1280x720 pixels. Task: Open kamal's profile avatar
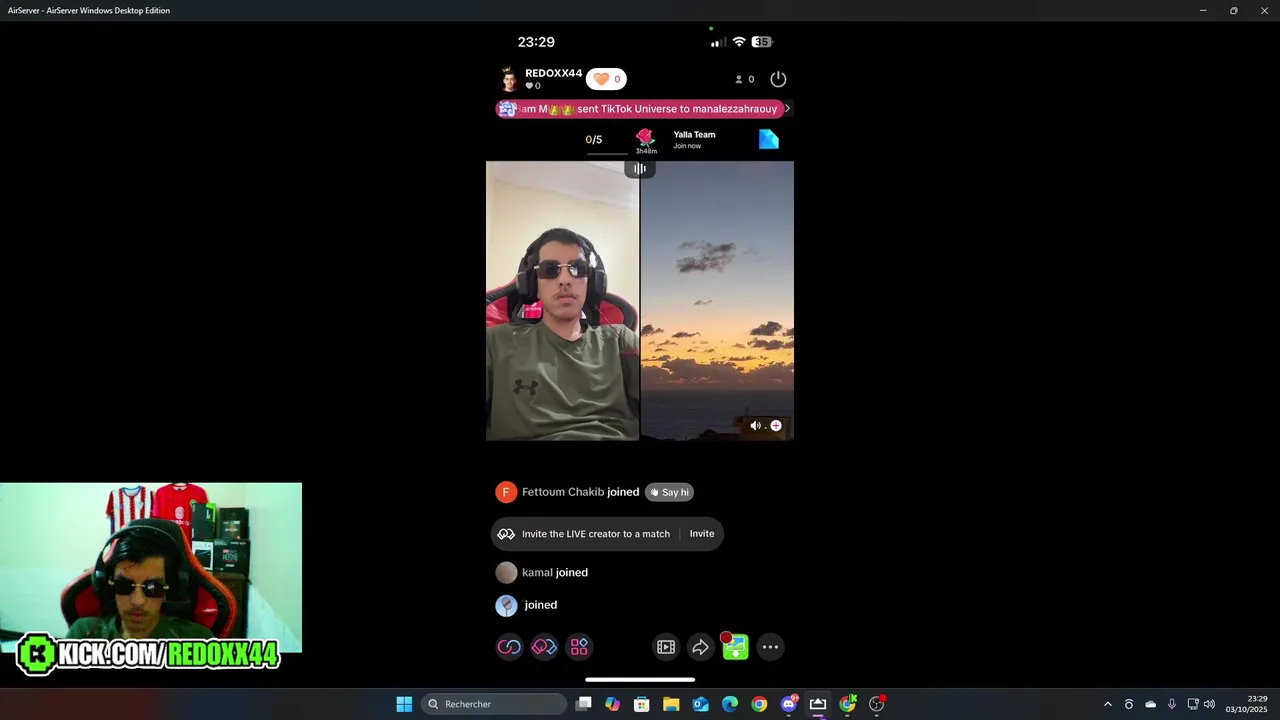click(x=506, y=572)
